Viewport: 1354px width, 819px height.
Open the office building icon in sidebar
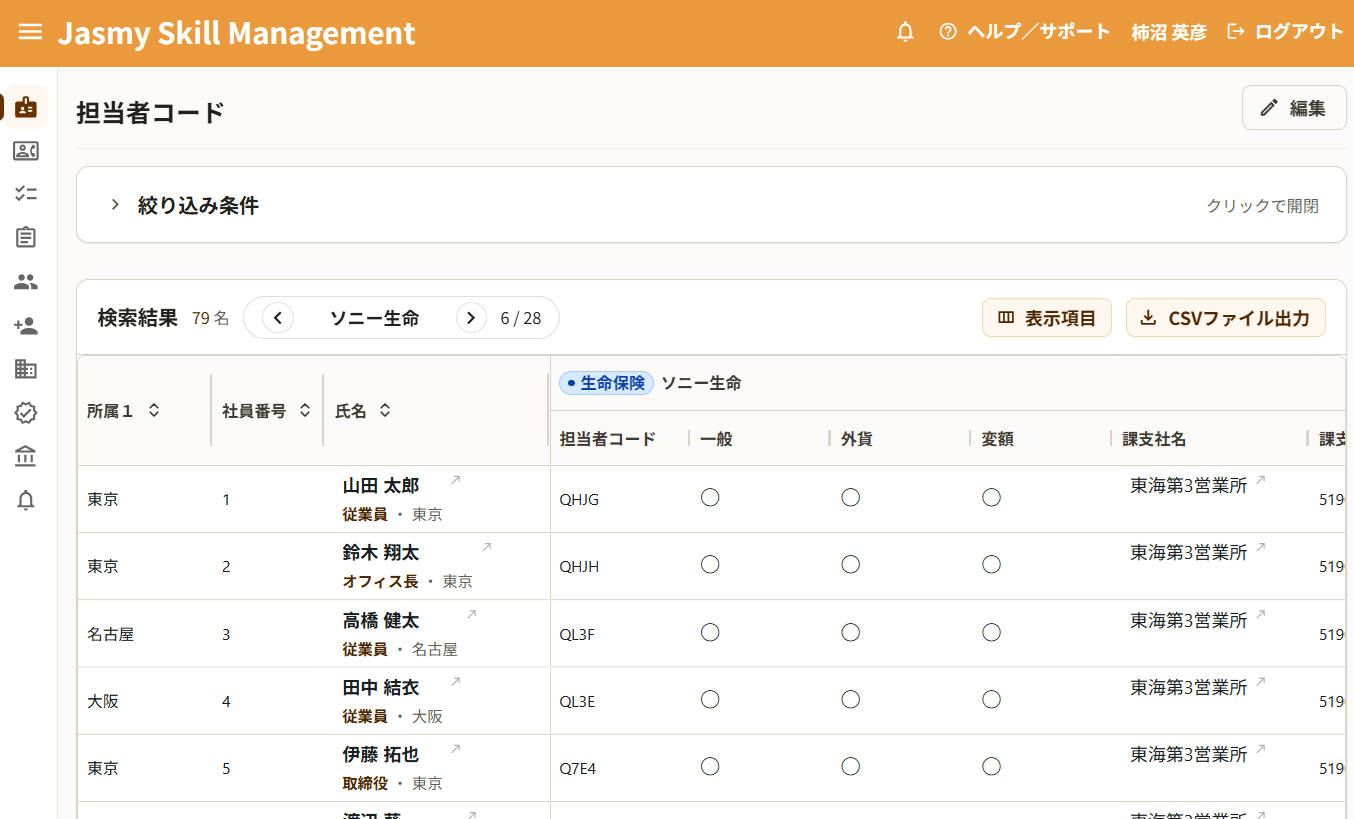(26, 369)
